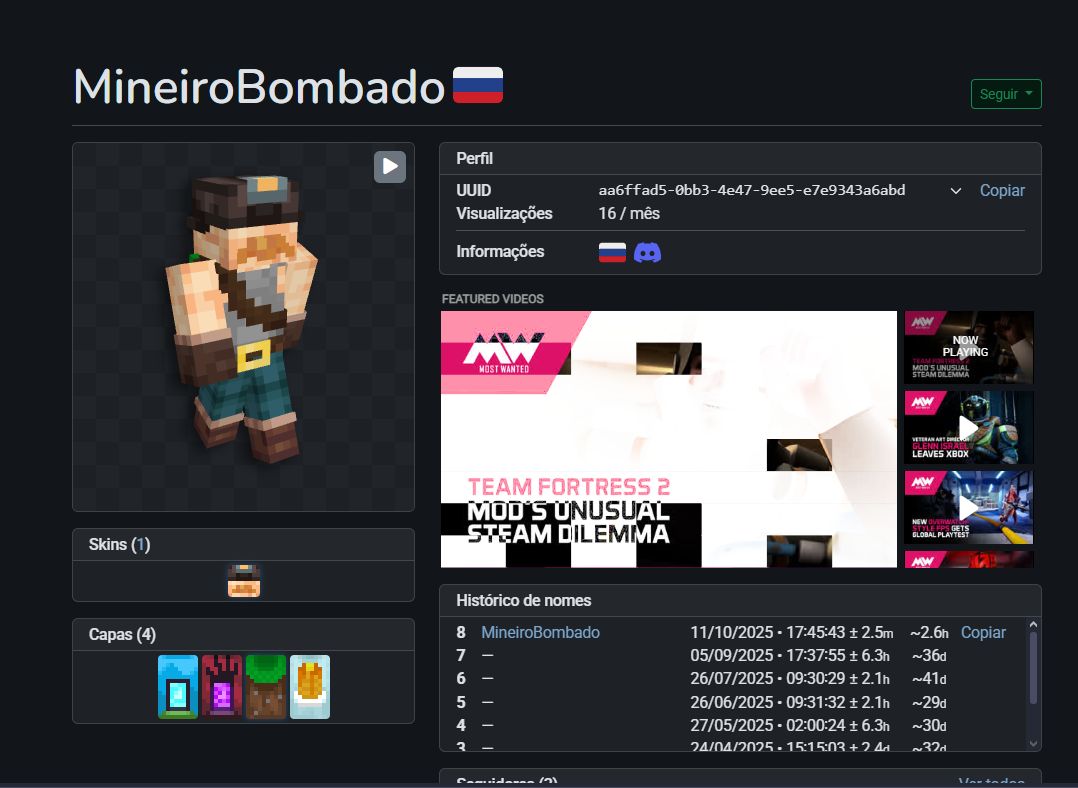Viewport: 1078px width, 788px height.
Task: Play the skin animation
Action: coord(390,166)
